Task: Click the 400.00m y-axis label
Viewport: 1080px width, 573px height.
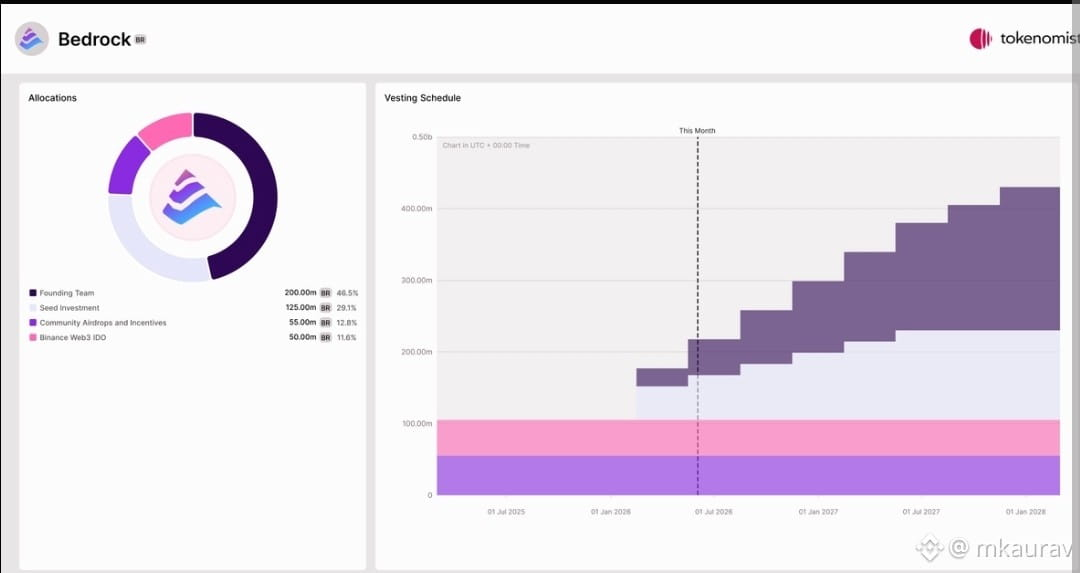Action: pos(417,209)
